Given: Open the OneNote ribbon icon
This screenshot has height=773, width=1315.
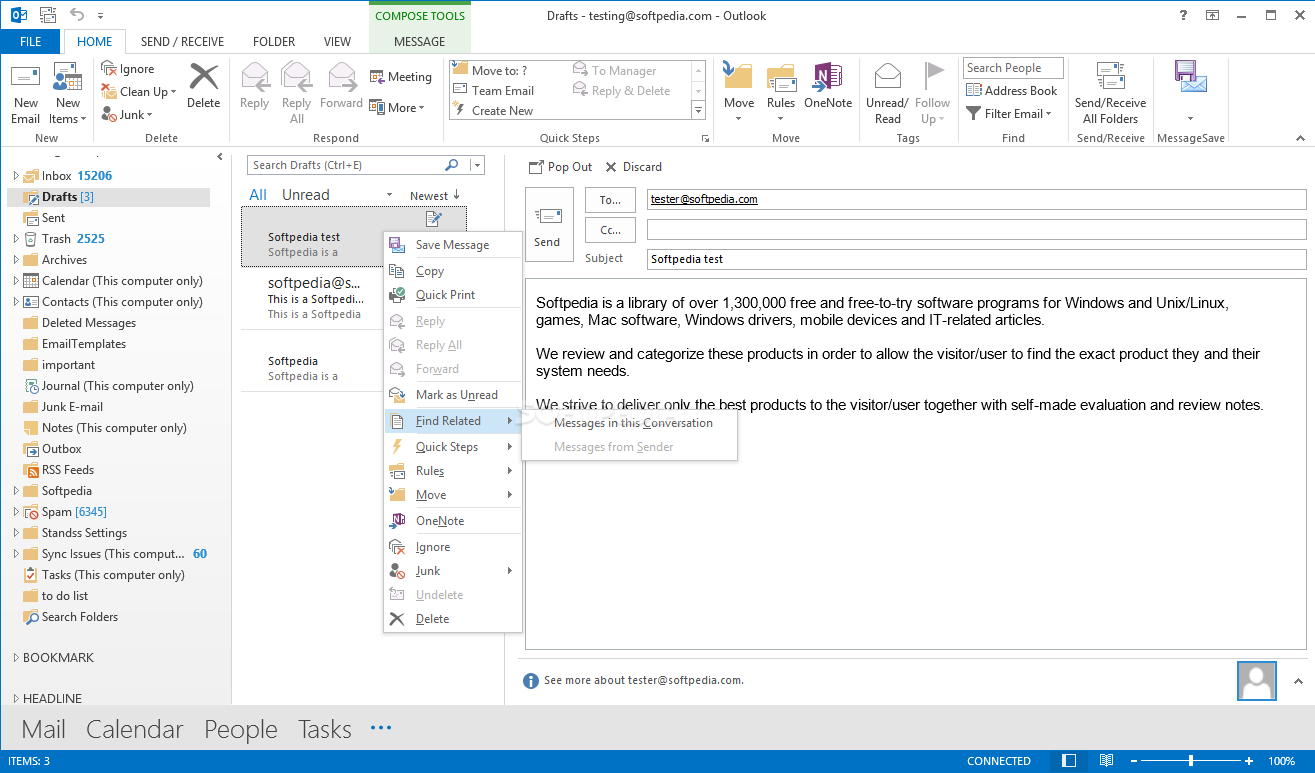Looking at the screenshot, I should click(828, 77).
